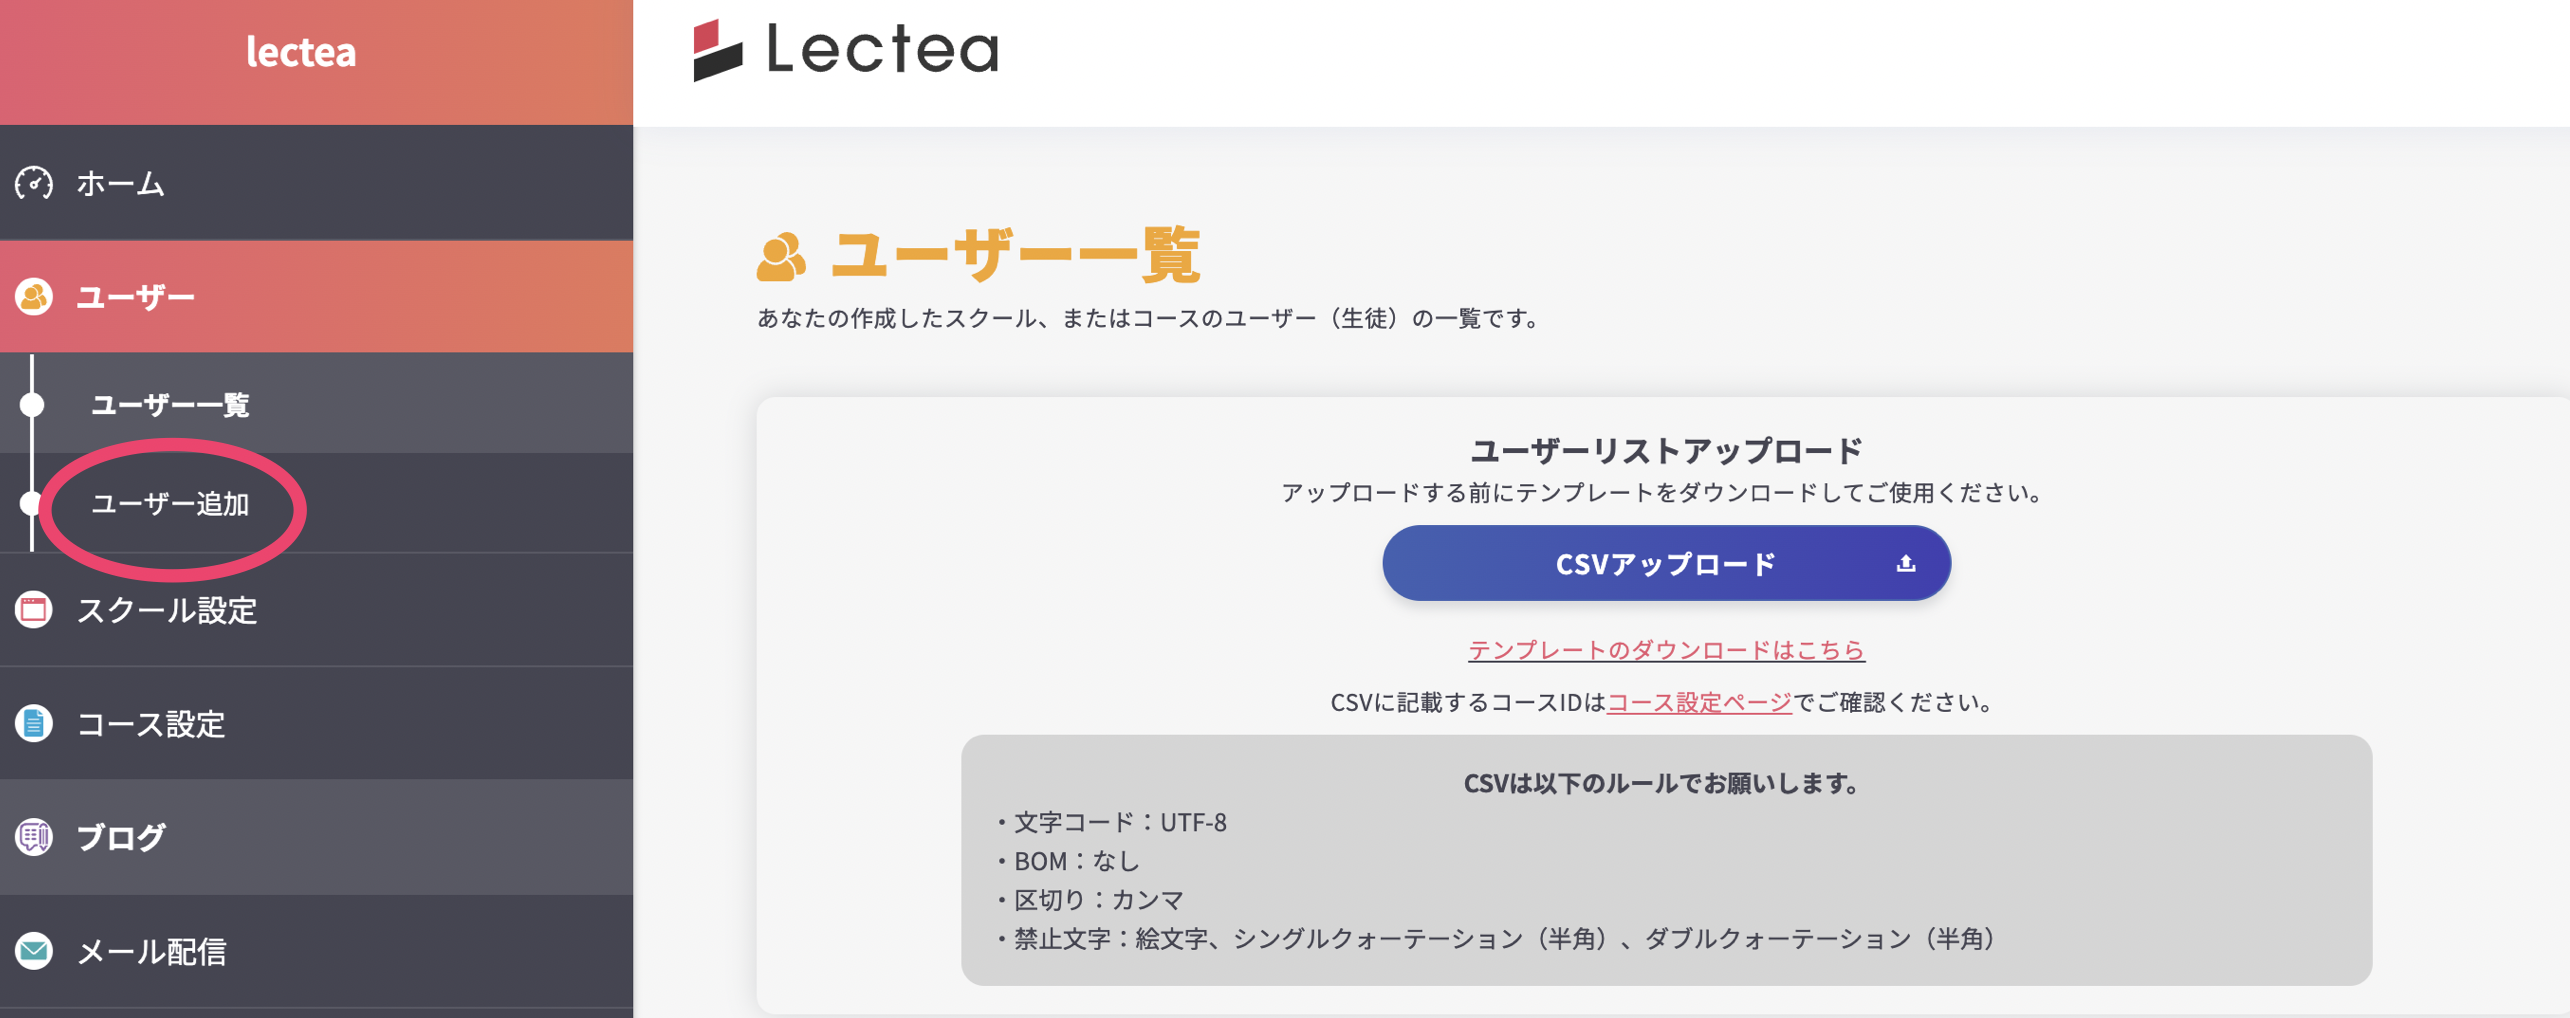Viewport: 2570px width, 1018px height.
Task: Click the Blog icon in sidebar
Action: coord(34,837)
